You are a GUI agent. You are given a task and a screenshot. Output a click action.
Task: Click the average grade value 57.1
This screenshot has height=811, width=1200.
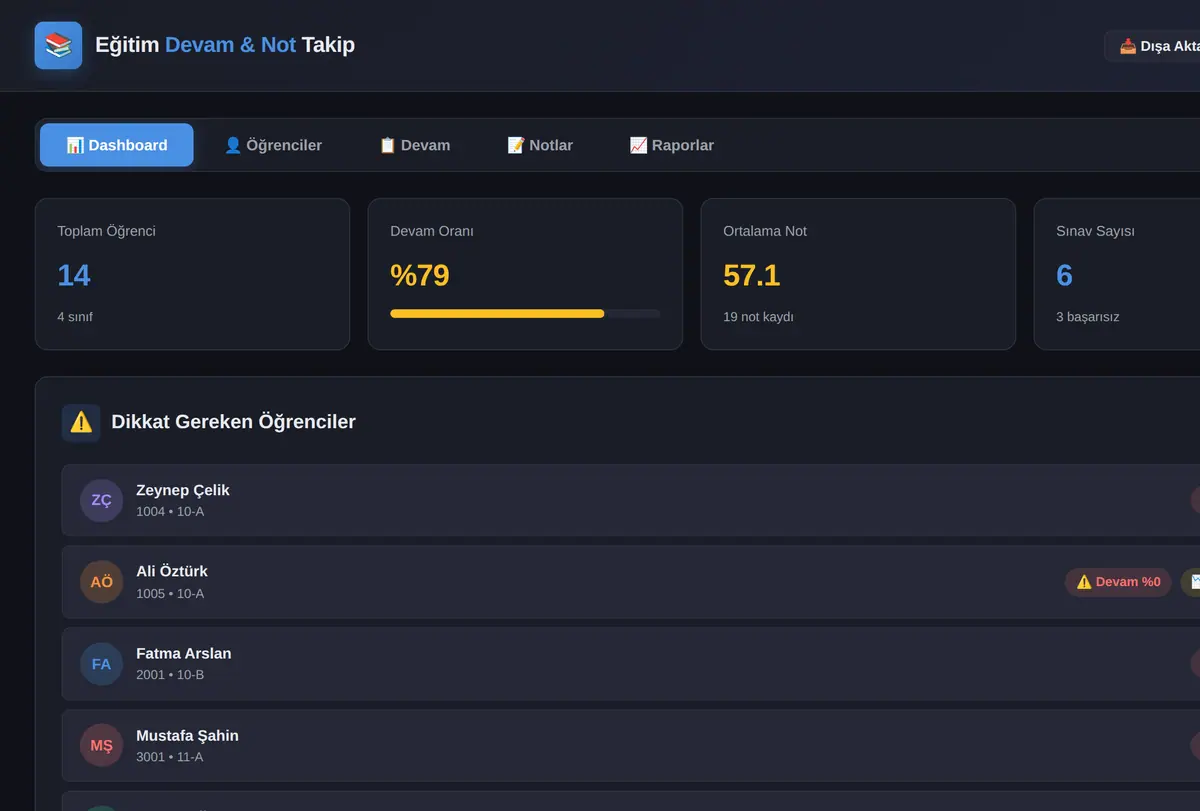pos(752,275)
